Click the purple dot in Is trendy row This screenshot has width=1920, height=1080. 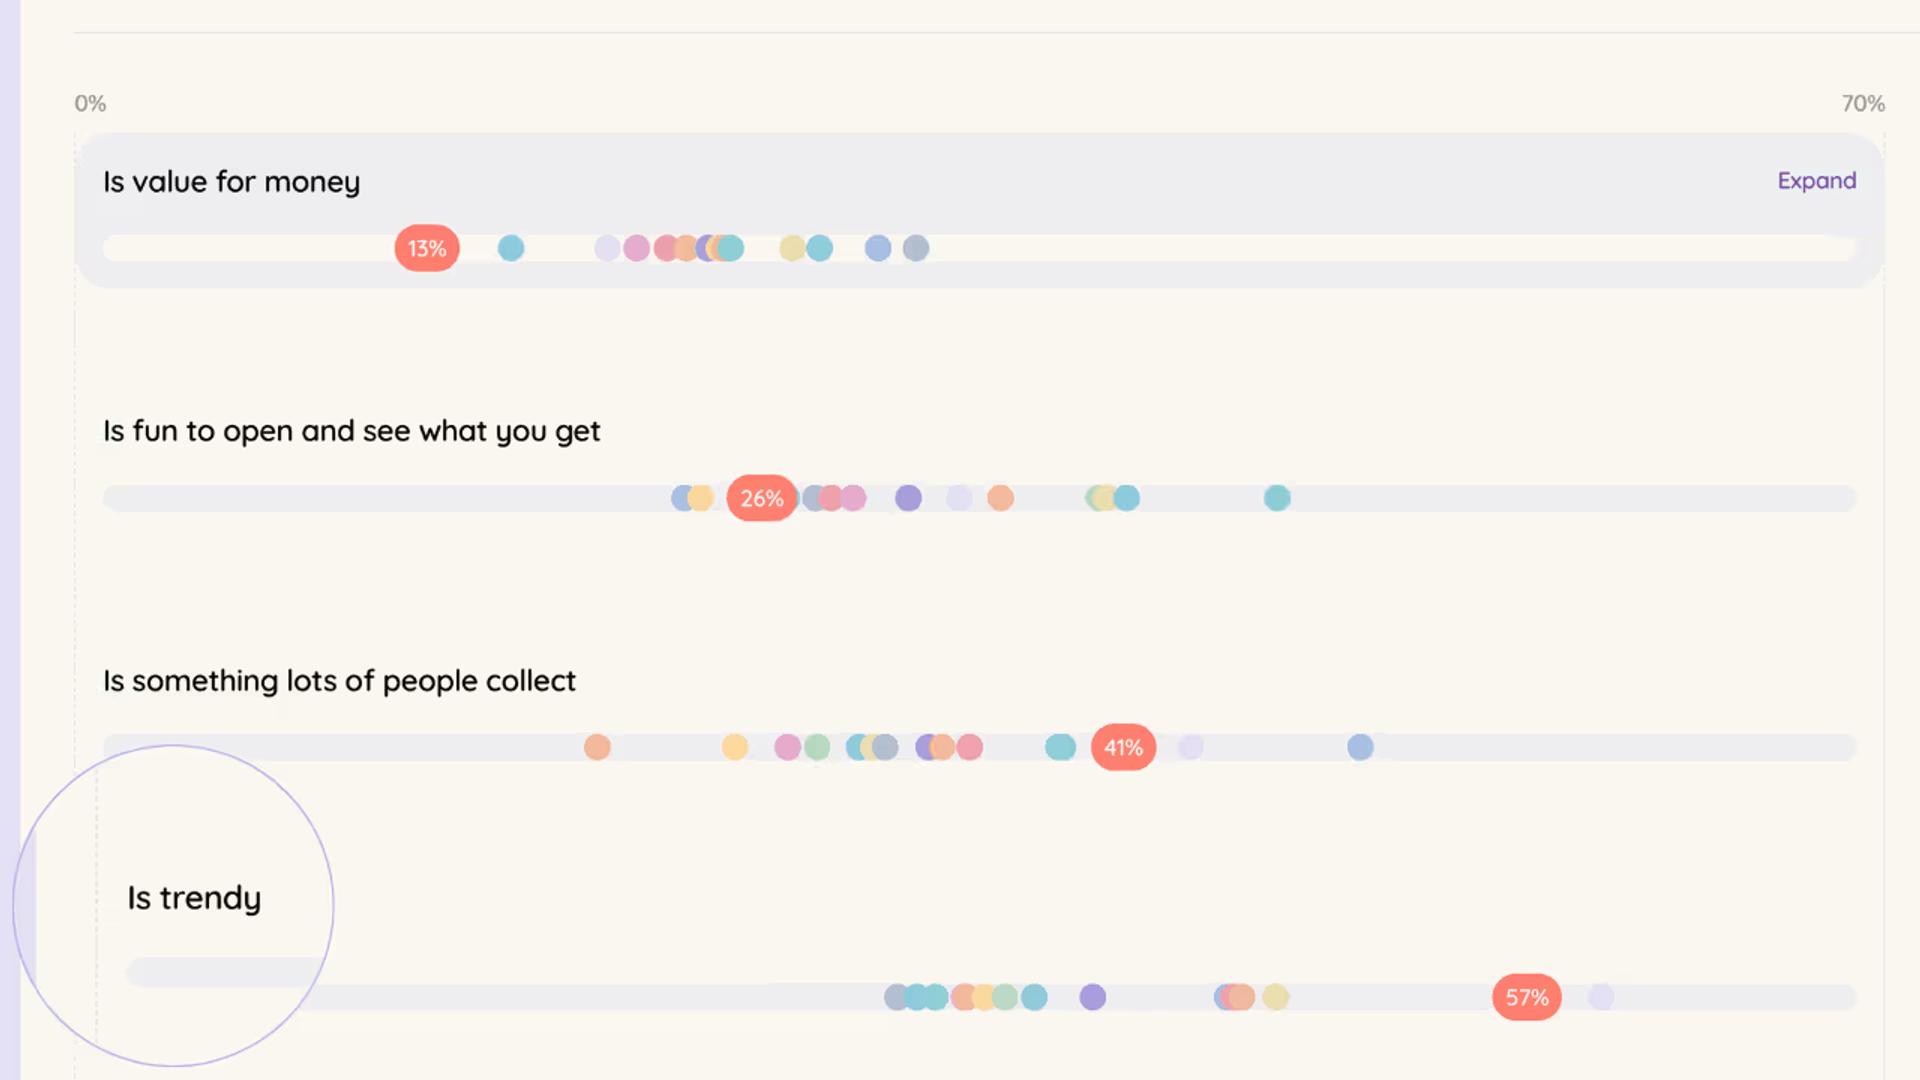[1093, 997]
